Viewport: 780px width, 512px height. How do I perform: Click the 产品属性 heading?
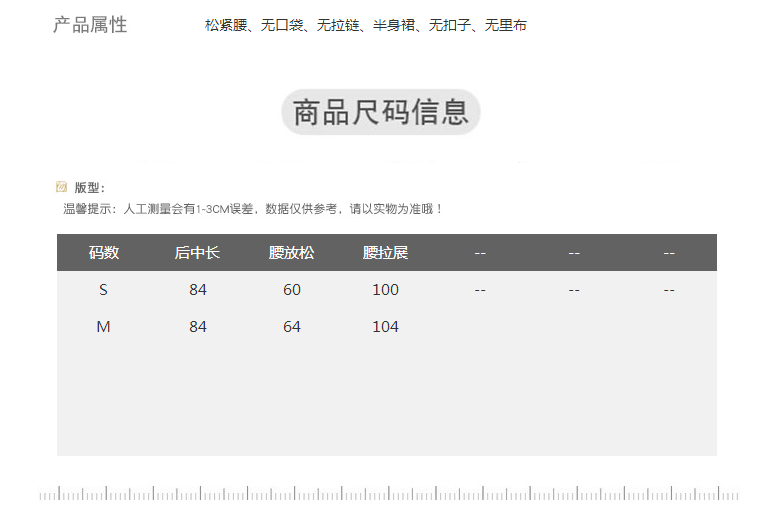tap(90, 25)
